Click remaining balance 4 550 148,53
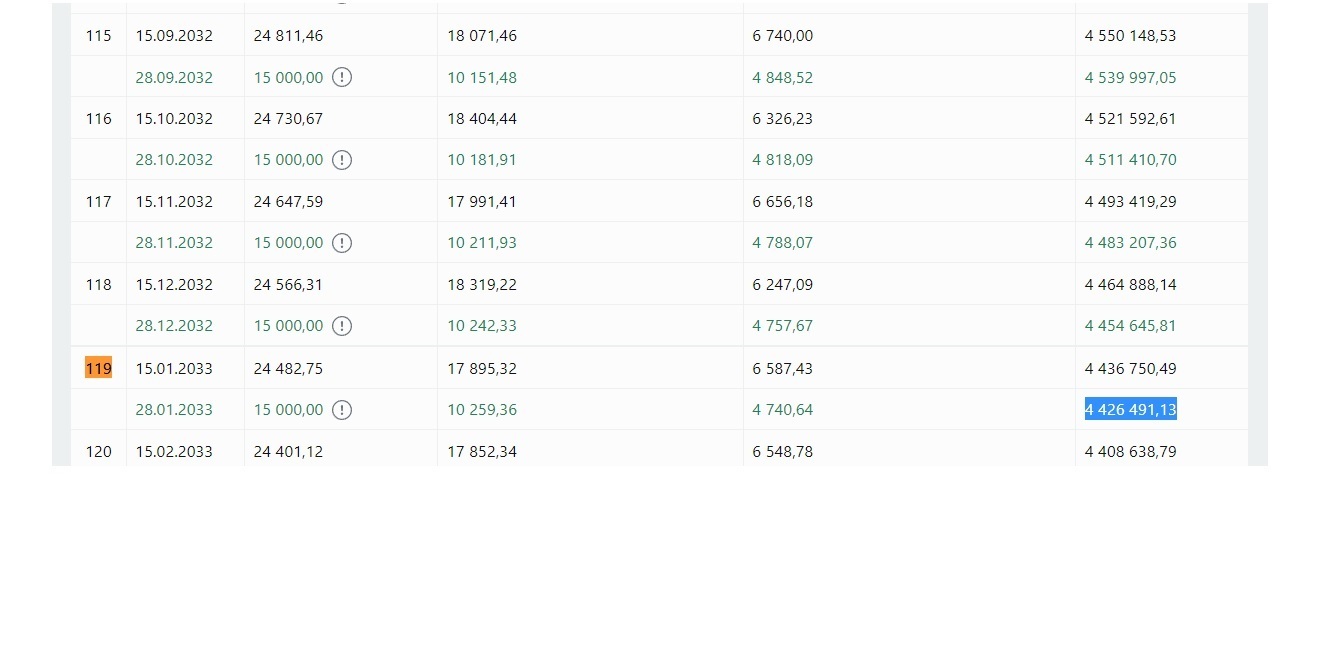This screenshot has width=1320, height=648. point(1130,36)
